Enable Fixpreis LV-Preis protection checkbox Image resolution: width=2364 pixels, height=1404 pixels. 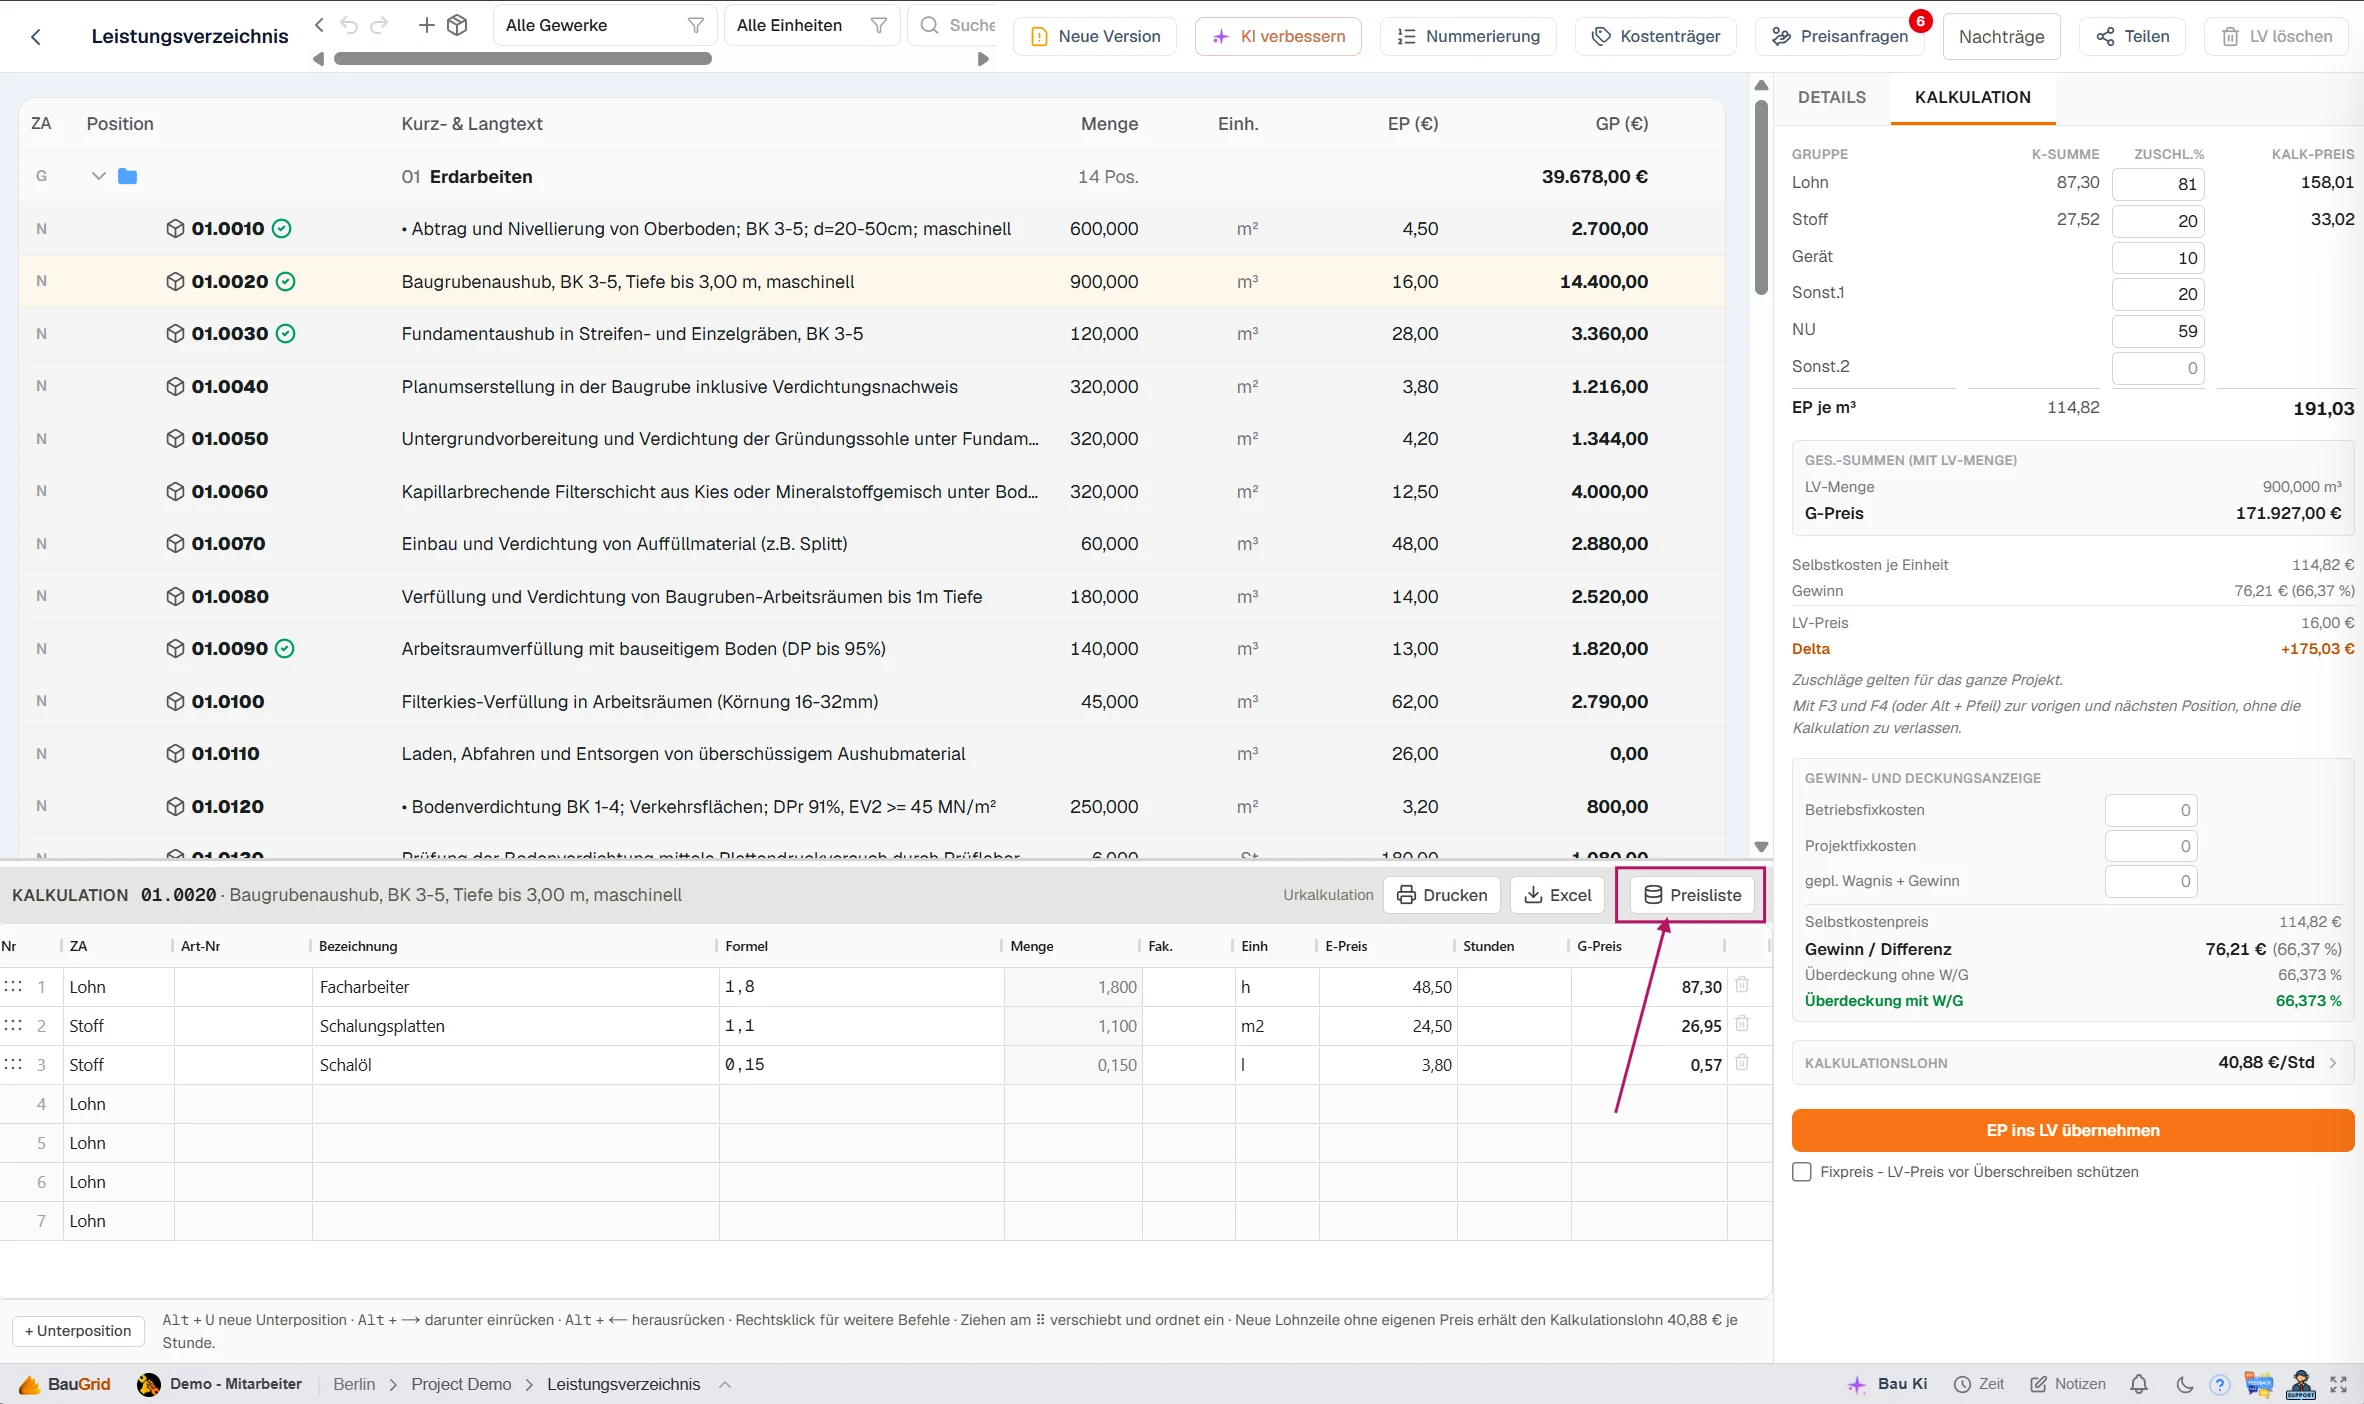click(1802, 1172)
